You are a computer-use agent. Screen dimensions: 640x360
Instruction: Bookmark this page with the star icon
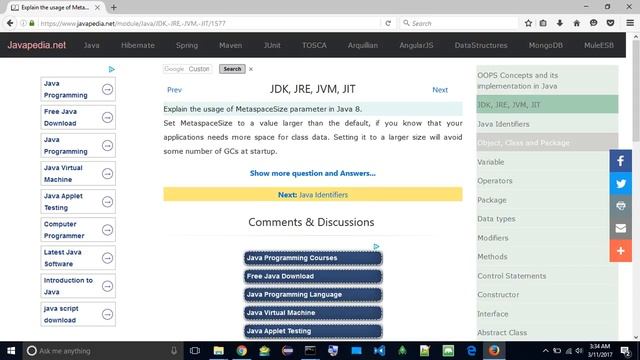528,23
